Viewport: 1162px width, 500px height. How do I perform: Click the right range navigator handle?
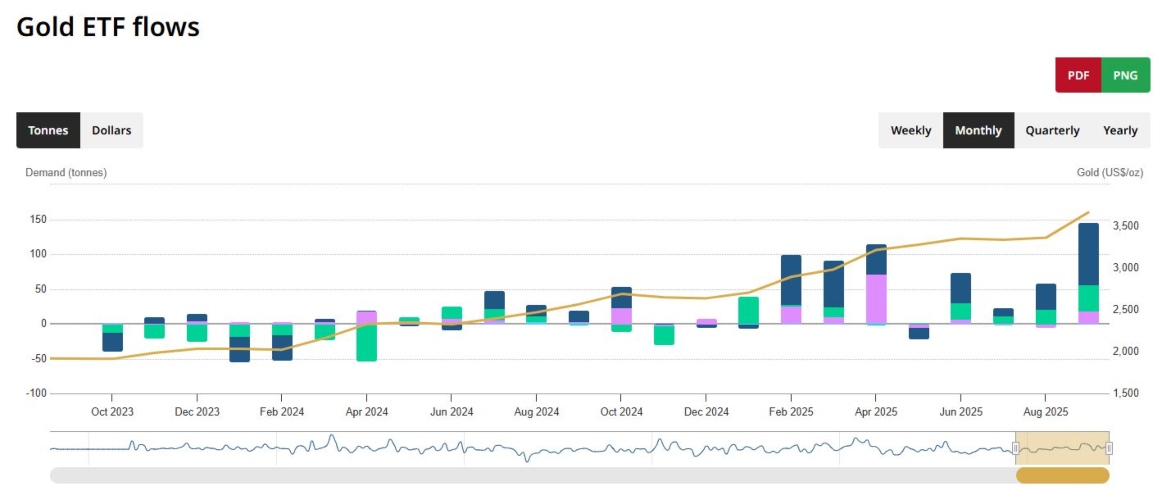[x=1109, y=448]
